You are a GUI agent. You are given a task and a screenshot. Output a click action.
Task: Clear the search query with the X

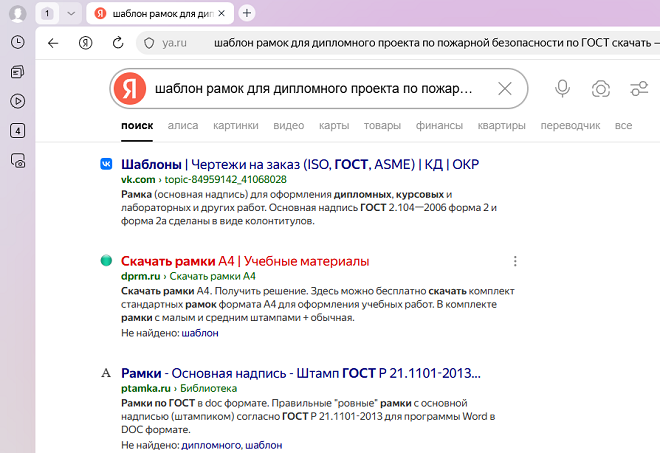click(x=505, y=88)
